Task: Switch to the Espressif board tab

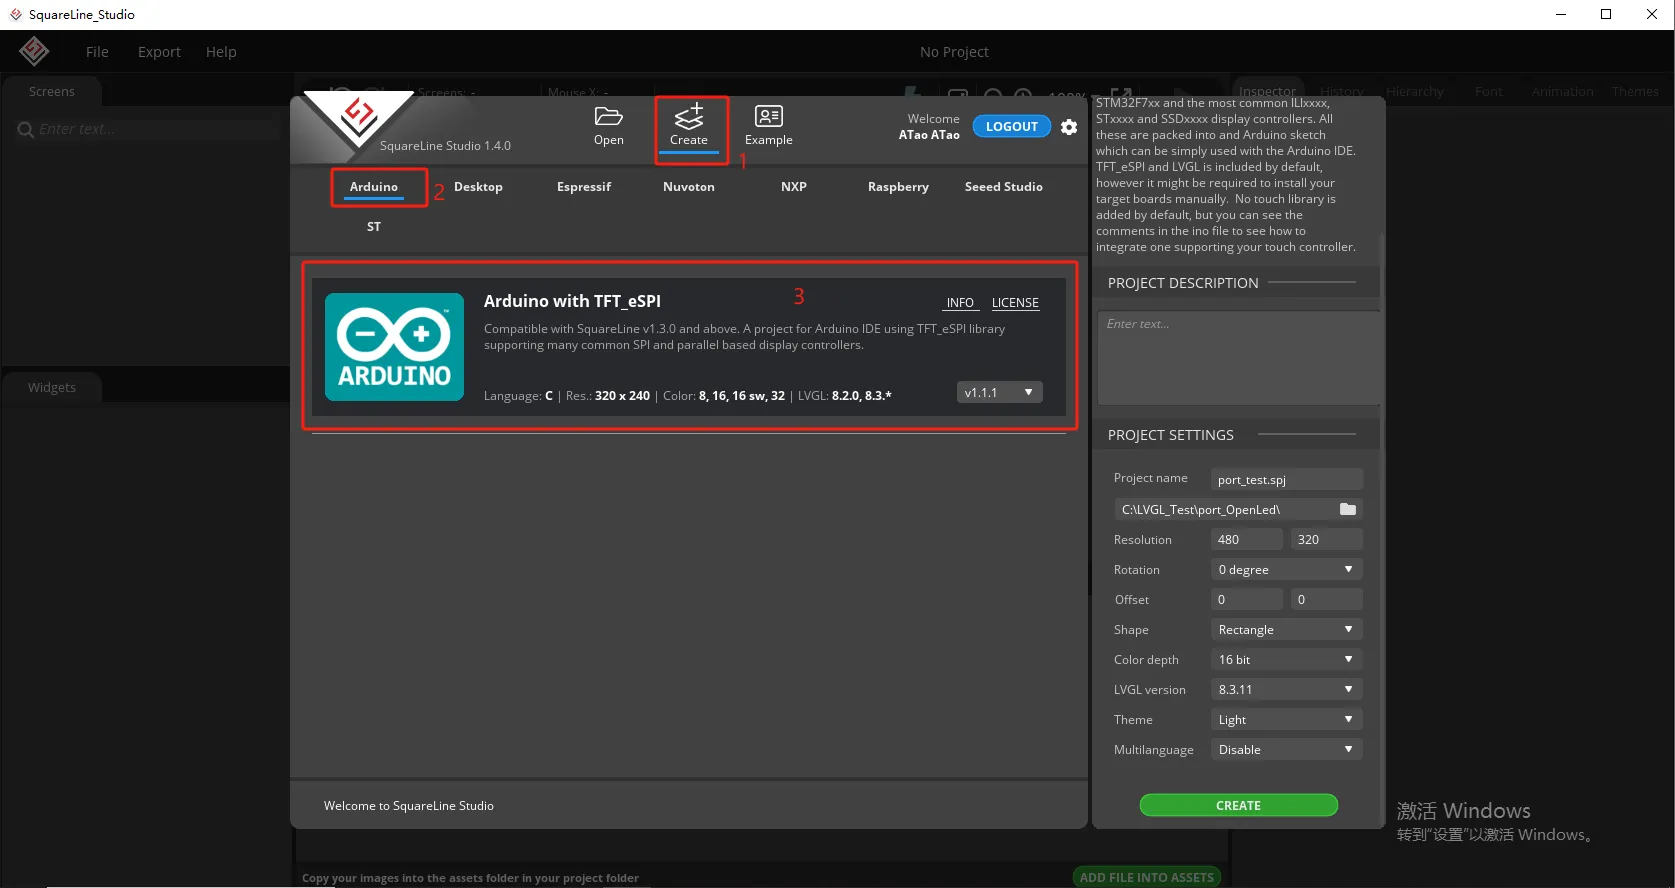Action: pyautogui.click(x=583, y=187)
